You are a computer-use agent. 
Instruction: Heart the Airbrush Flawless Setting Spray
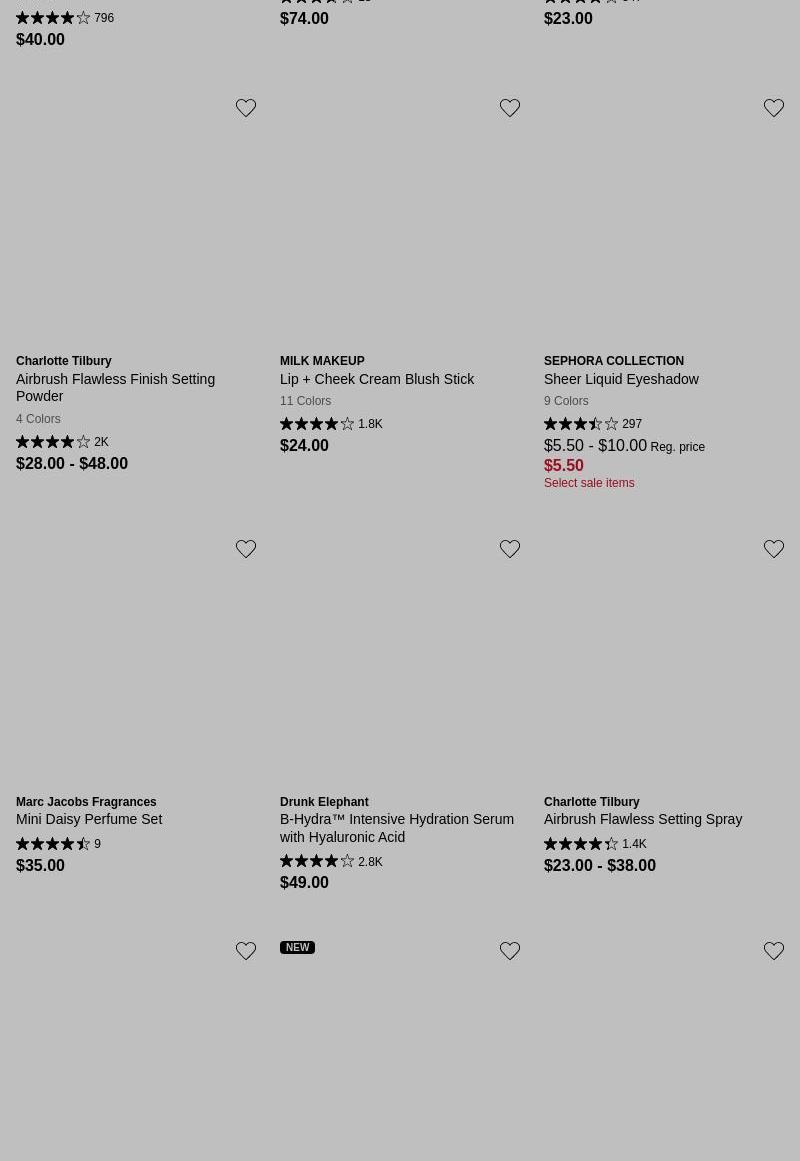tap(774, 549)
